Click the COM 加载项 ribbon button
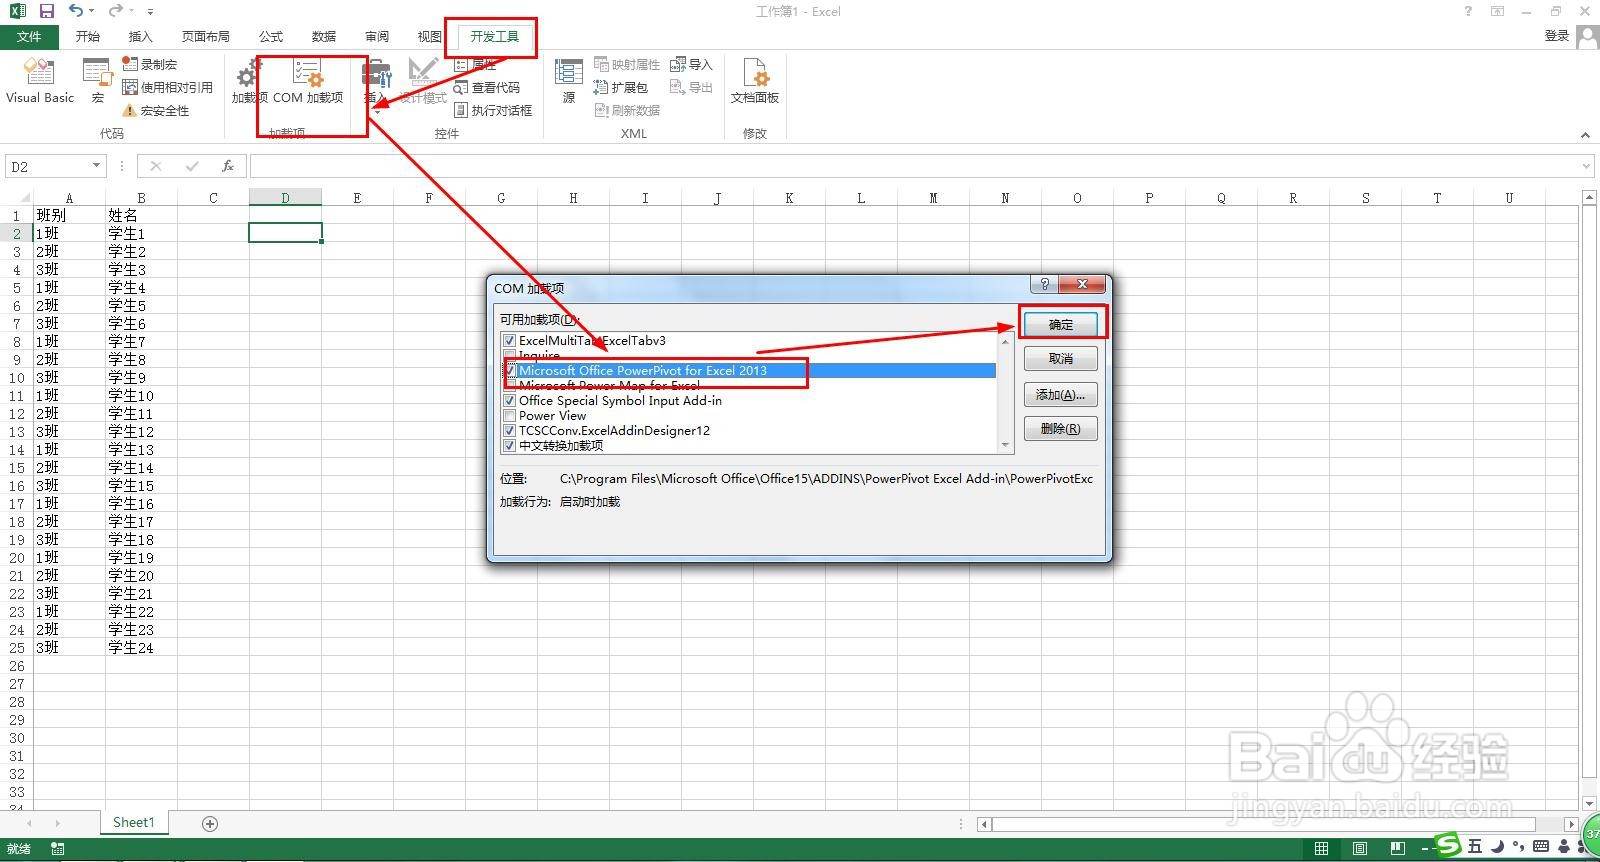The image size is (1600, 862). [x=308, y=82]
